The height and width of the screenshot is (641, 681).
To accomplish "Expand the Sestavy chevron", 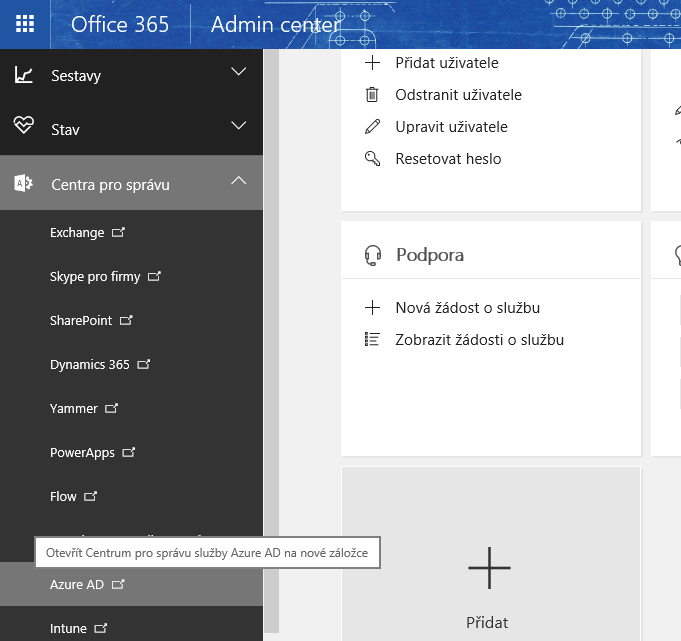I will 238,71.
